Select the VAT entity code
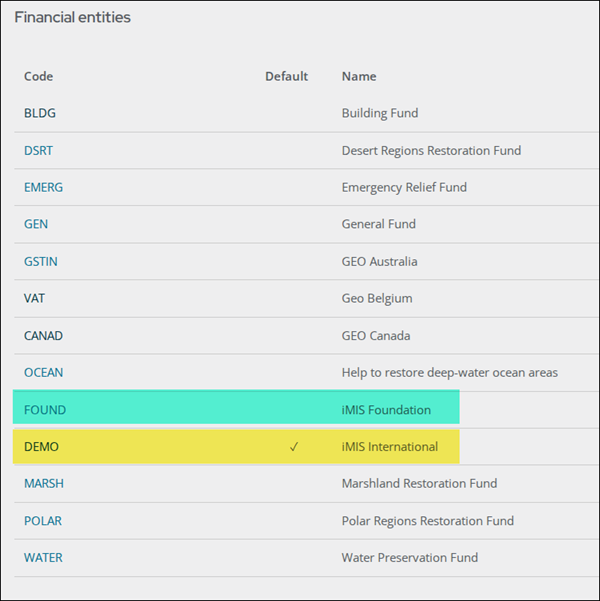Image resolution: width=600 pixels, height=601 pixels. pyautogui.click(x=34, y=298)
